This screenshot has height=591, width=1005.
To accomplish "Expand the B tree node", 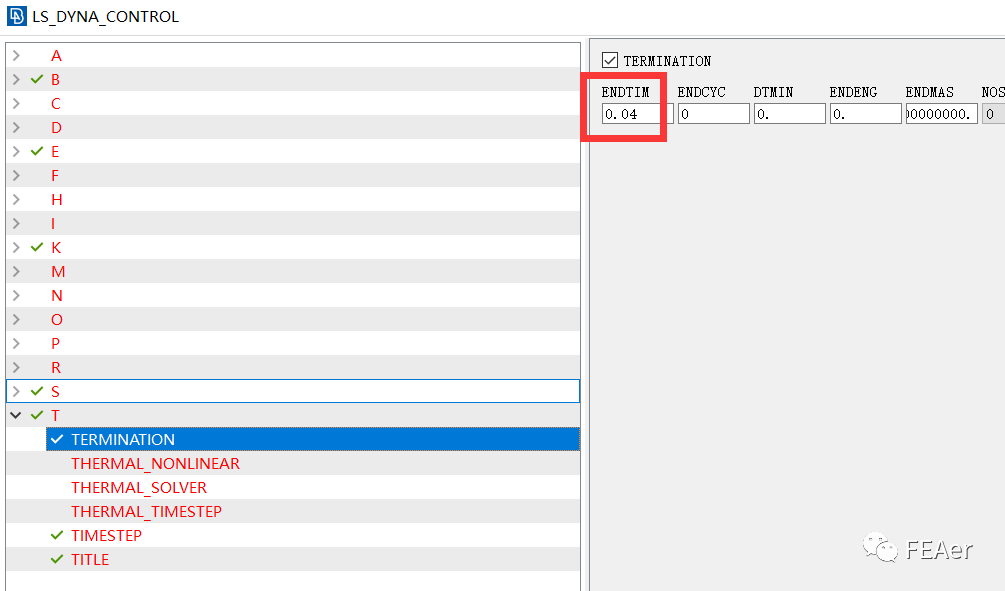I will (17, 79).
